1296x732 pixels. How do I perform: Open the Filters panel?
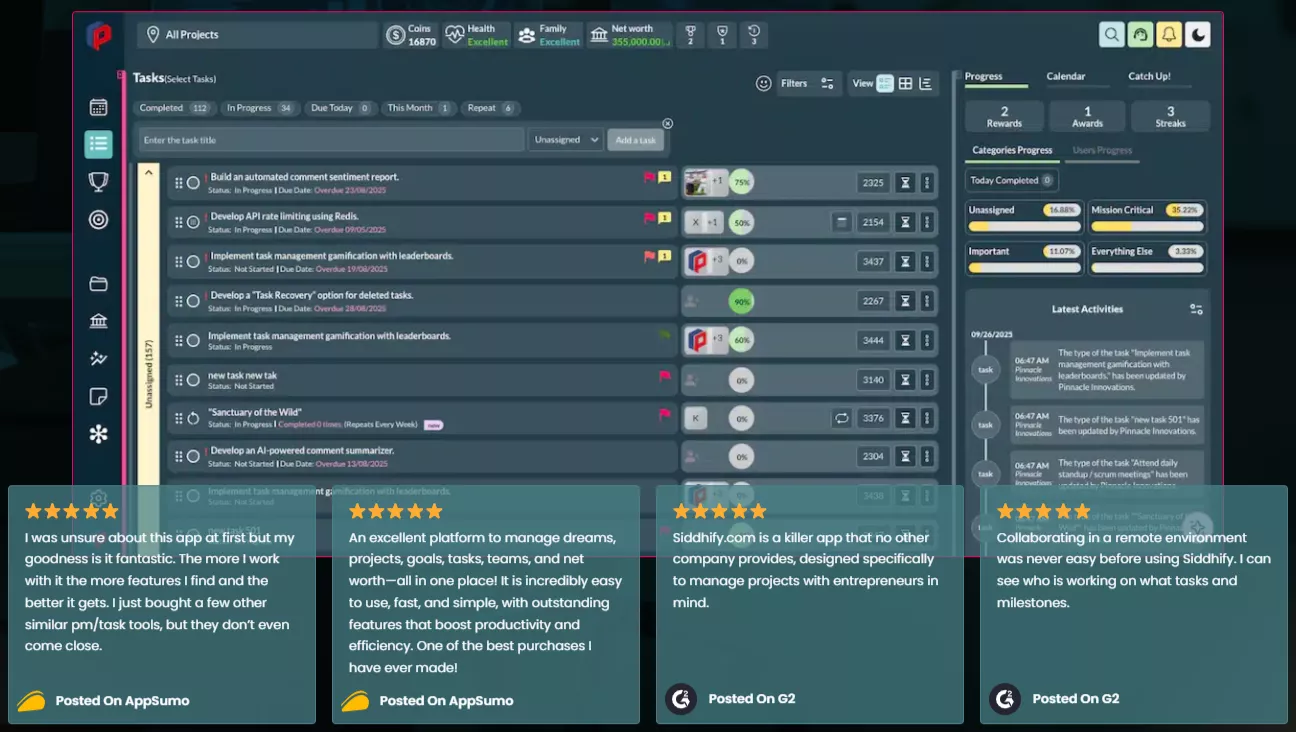click(x=809, y=84)
